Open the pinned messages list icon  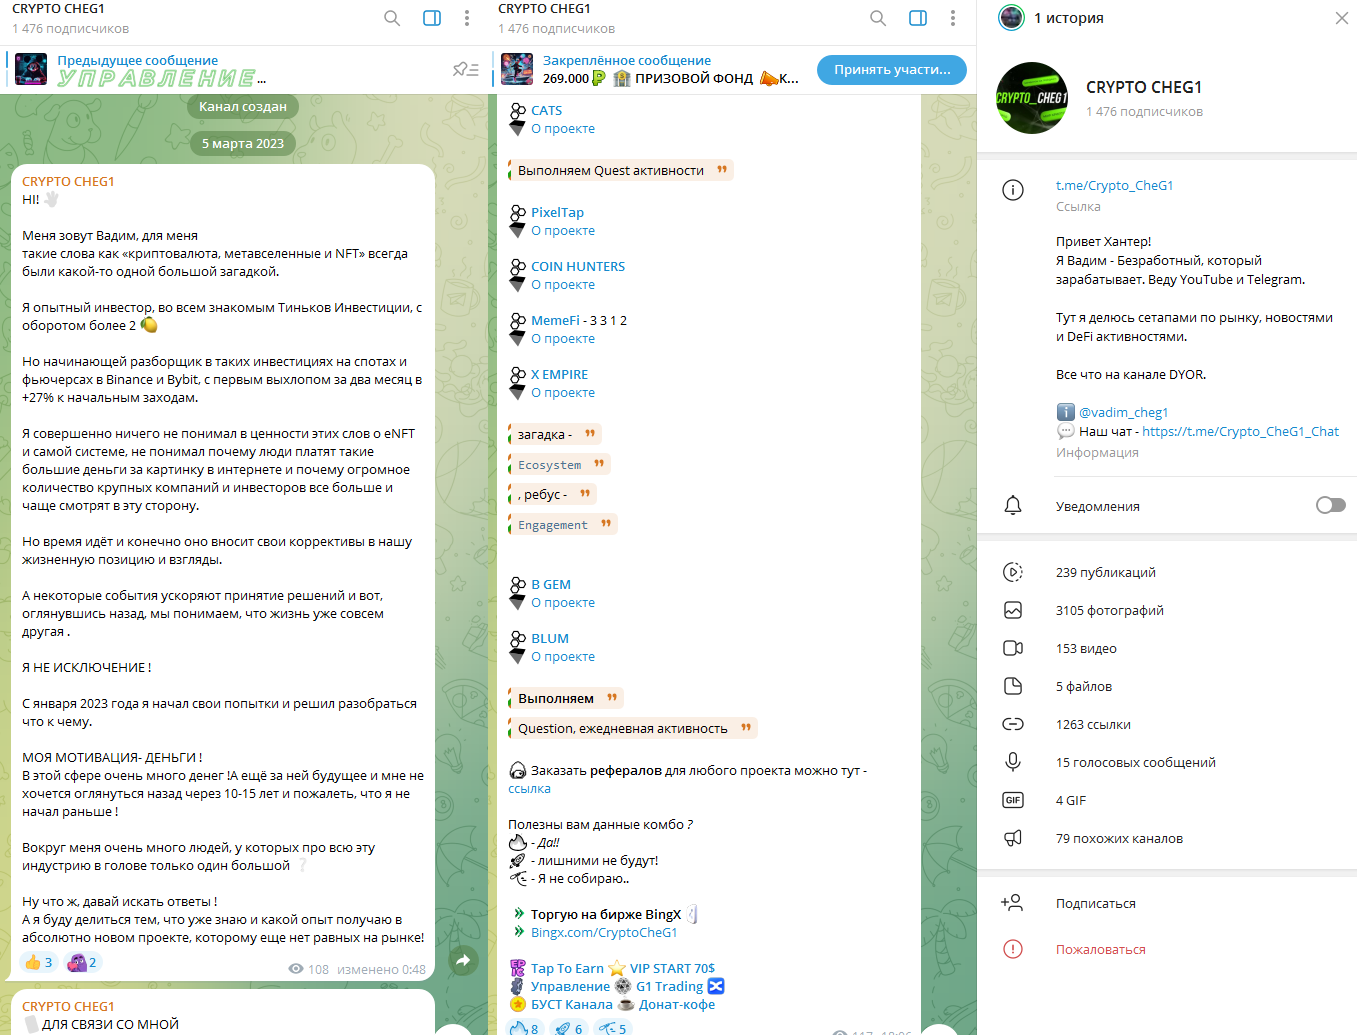click(x=466, y=69)
